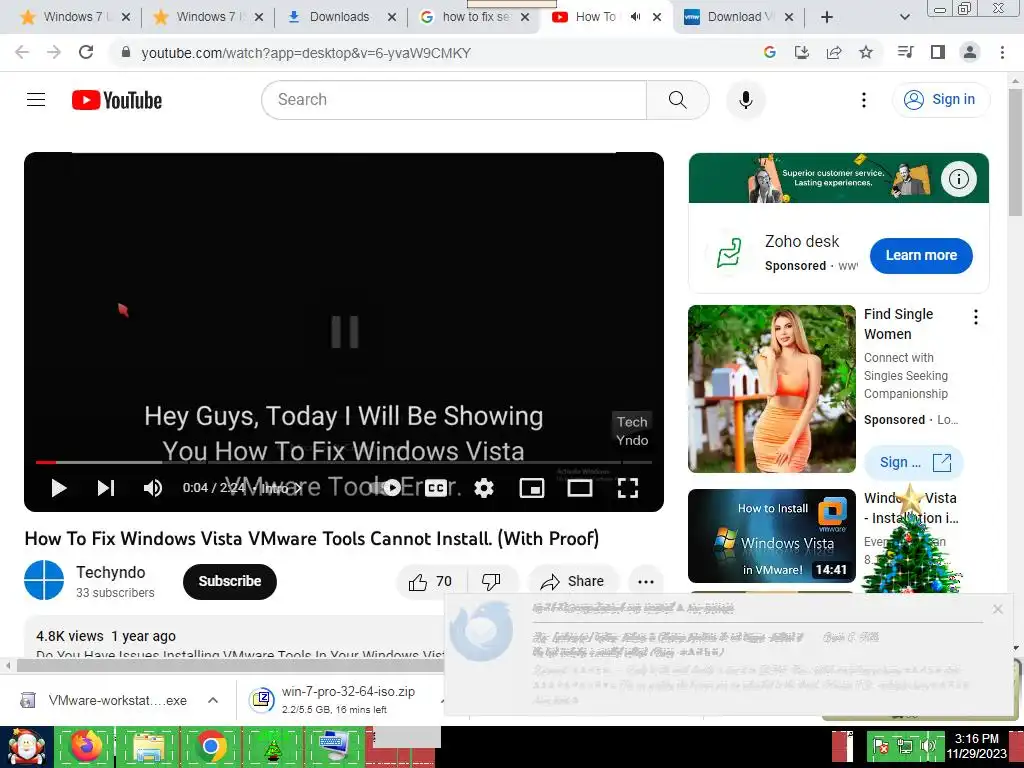Close the Downloads tab
The image size is (1024, 768).
pyautogui.click(x=391, y=17)
